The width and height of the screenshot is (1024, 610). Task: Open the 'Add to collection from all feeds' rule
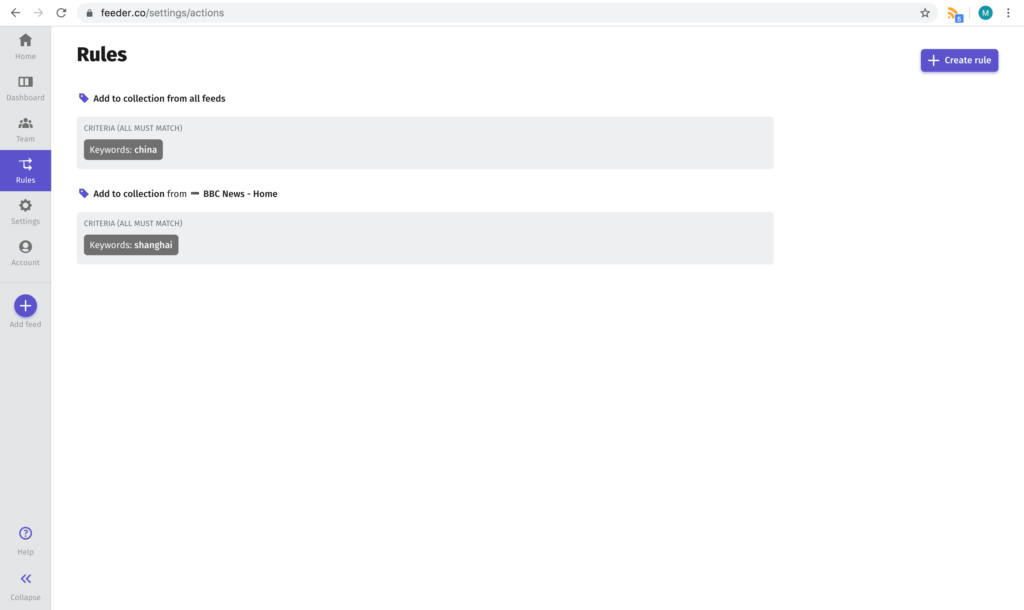point(159,99)
